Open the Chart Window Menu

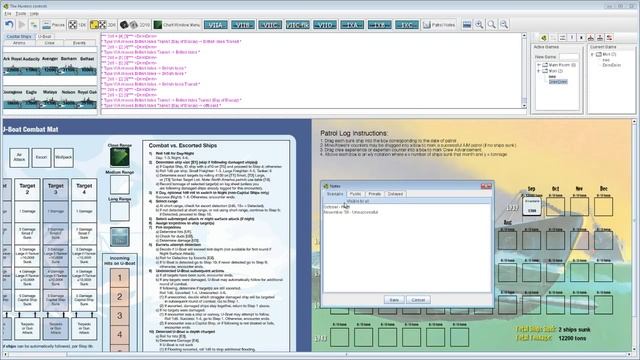177,25
